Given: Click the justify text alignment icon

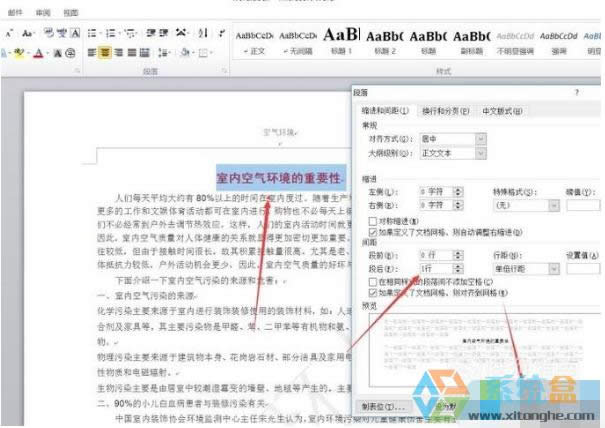Looking at the screenshot, I should tap(133, 52).
